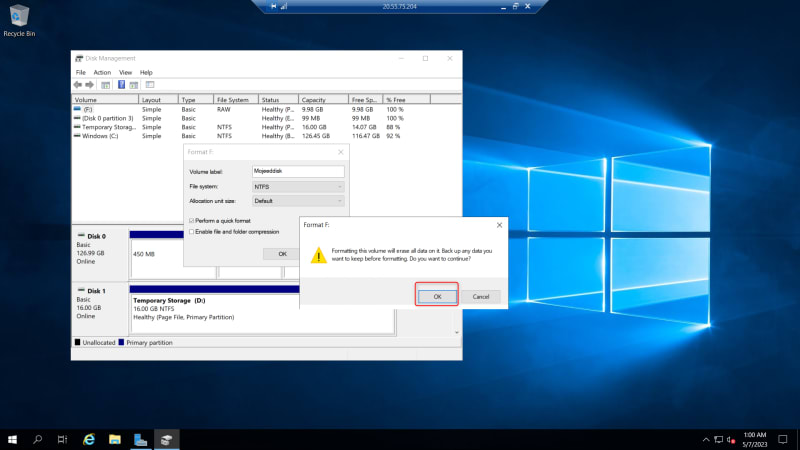Sort by the Status column header
The width and height of the screenshot is (800, 450).
coord(278,99)
